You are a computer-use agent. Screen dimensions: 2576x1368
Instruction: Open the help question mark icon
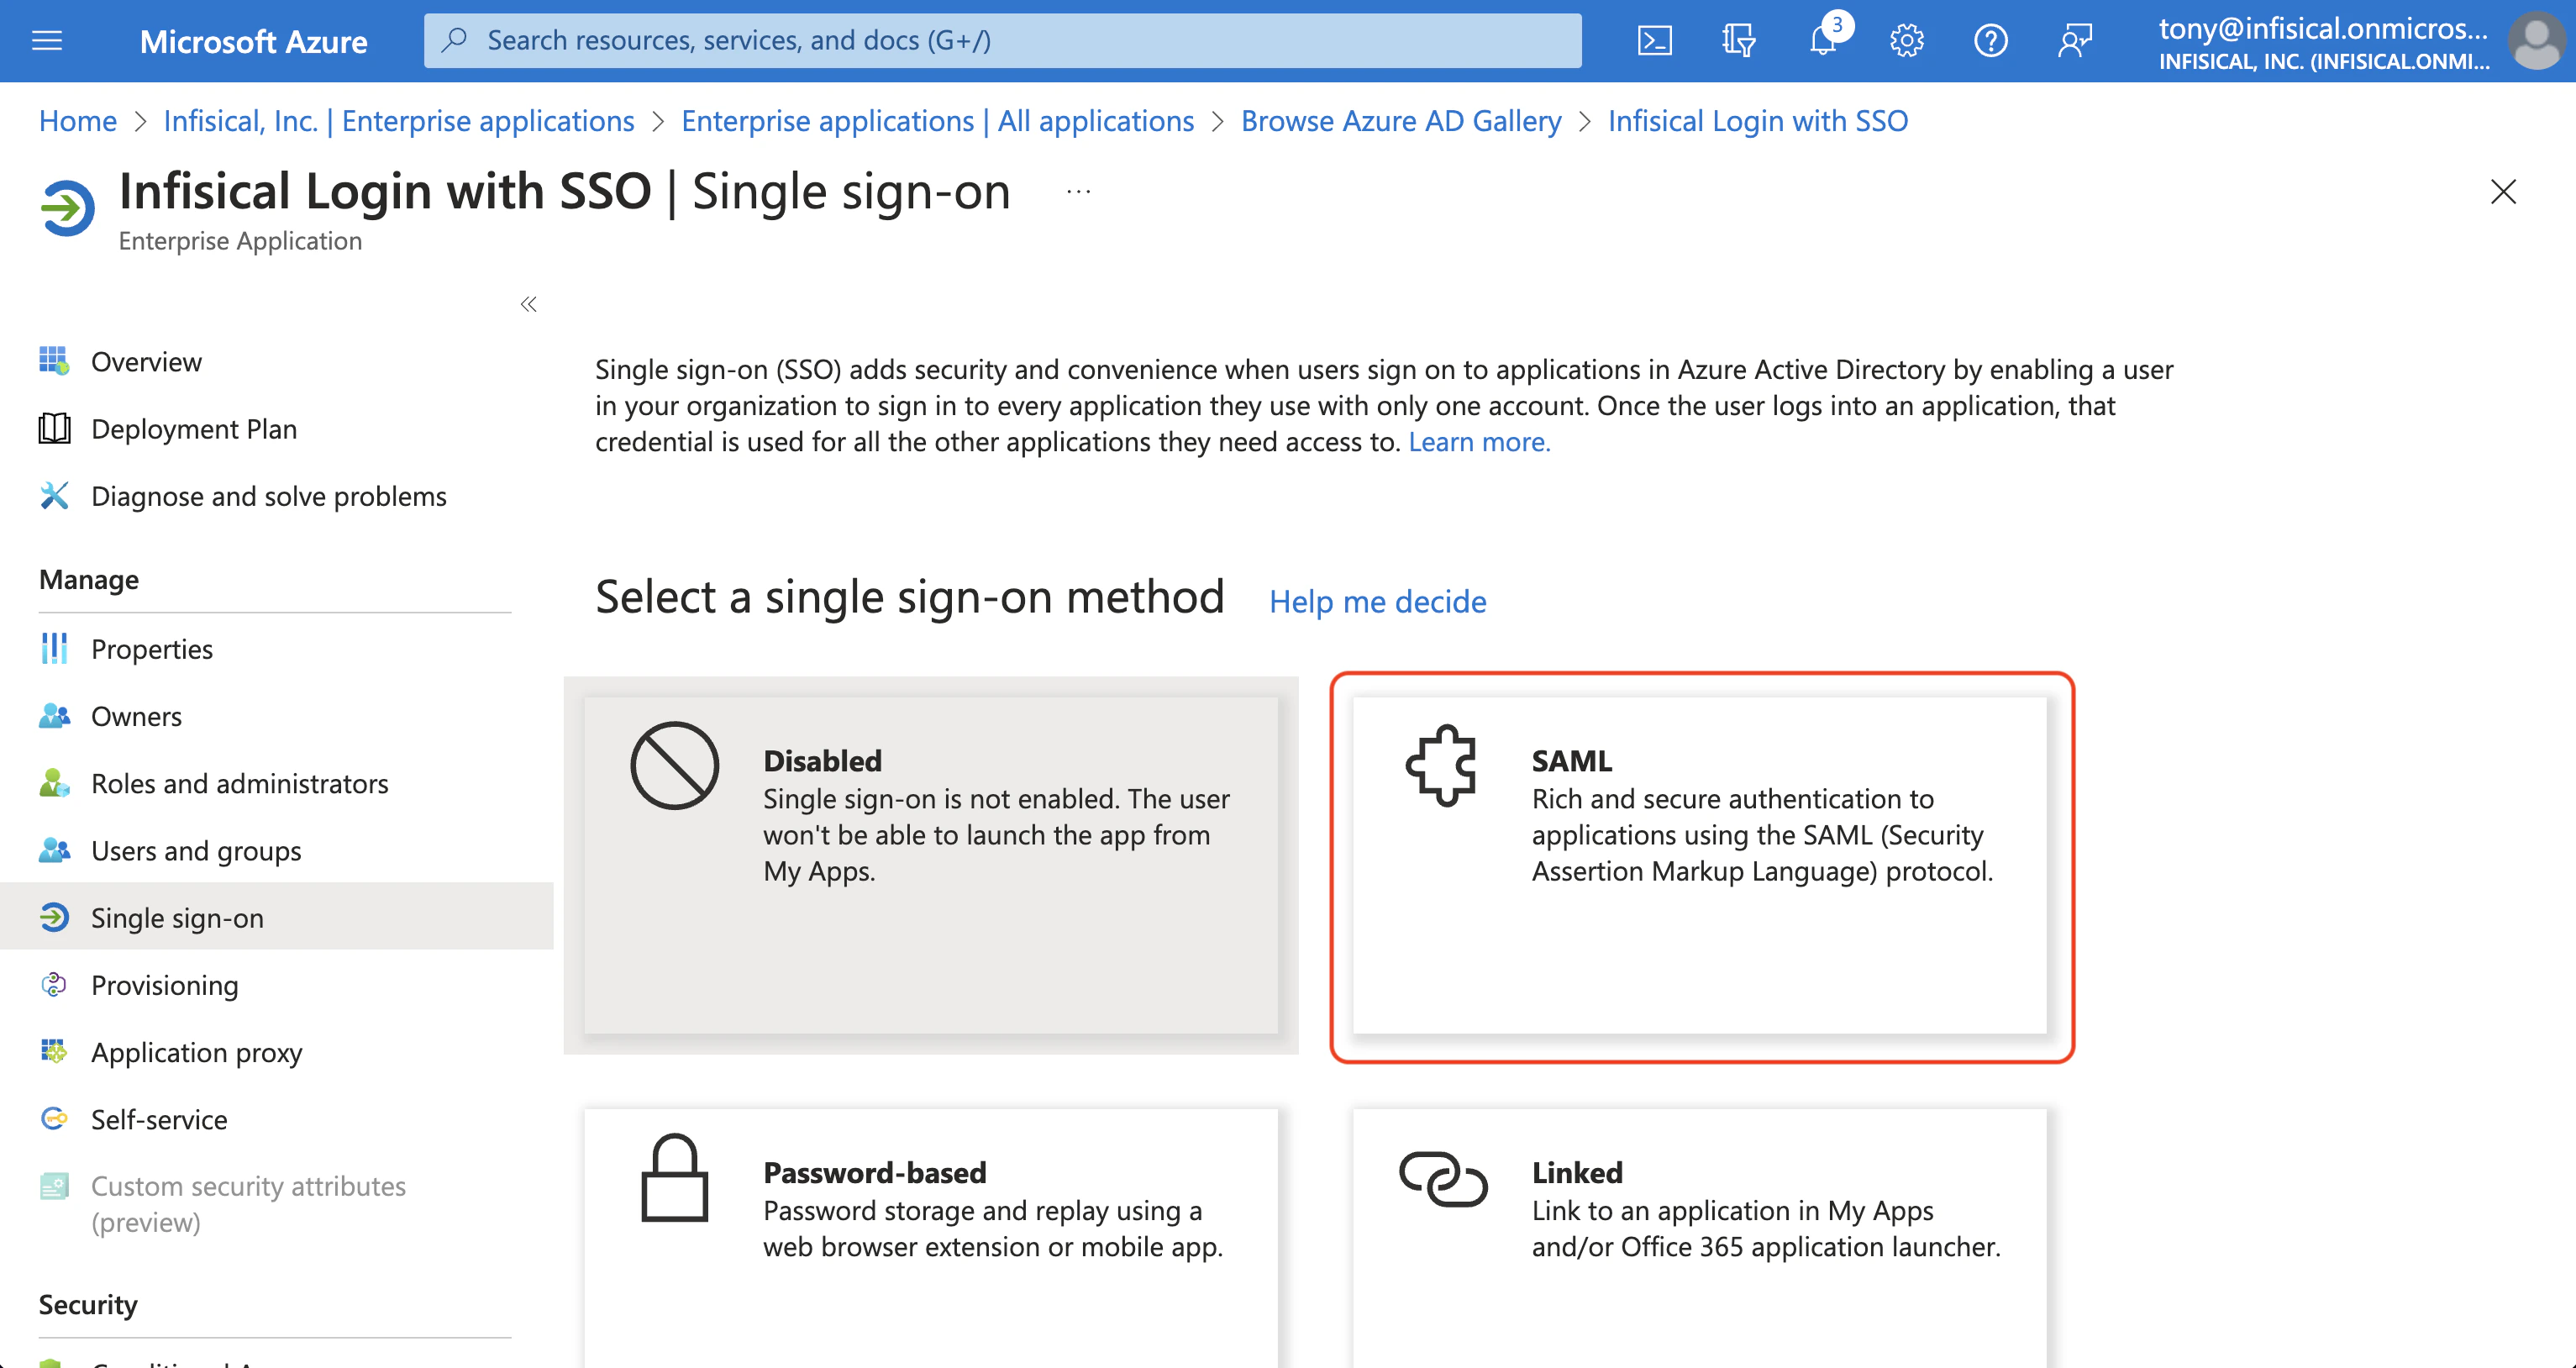tap(1991, 40)
